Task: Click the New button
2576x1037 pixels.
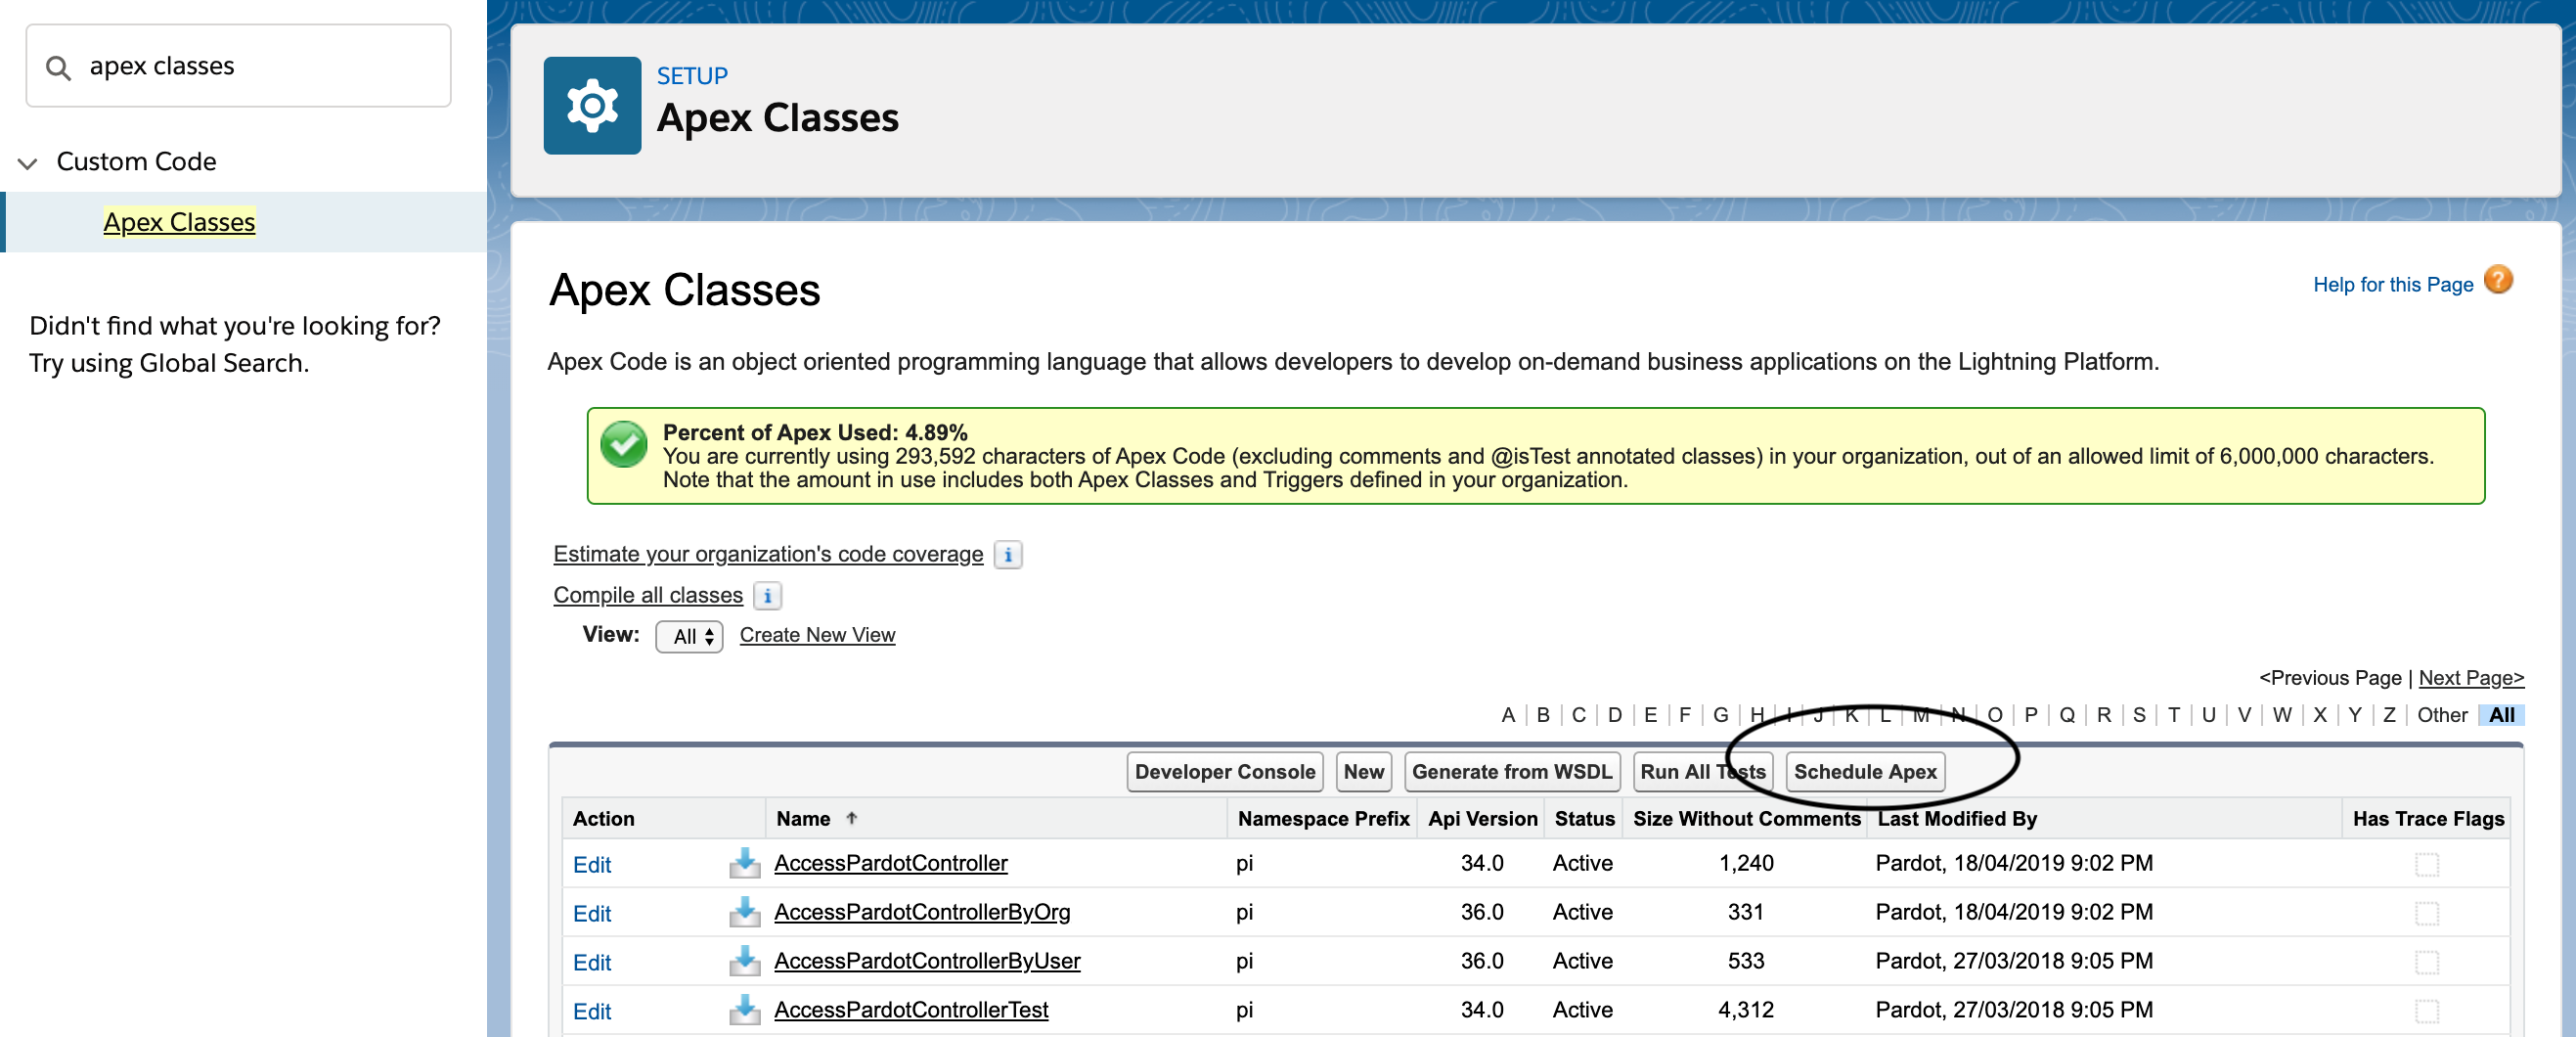Action: (x=1363, y=772)
